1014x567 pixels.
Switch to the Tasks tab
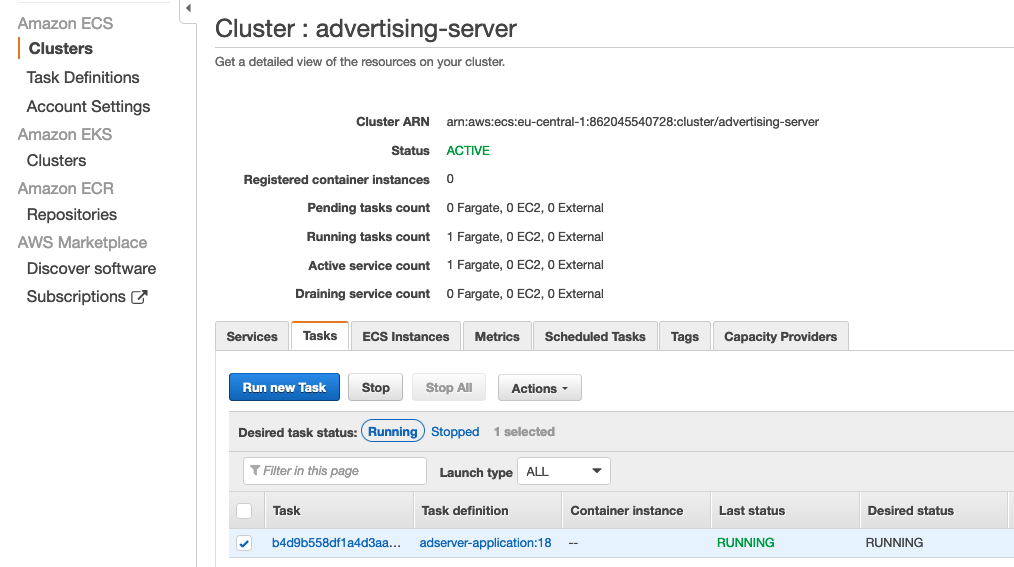tap(320, 336)
